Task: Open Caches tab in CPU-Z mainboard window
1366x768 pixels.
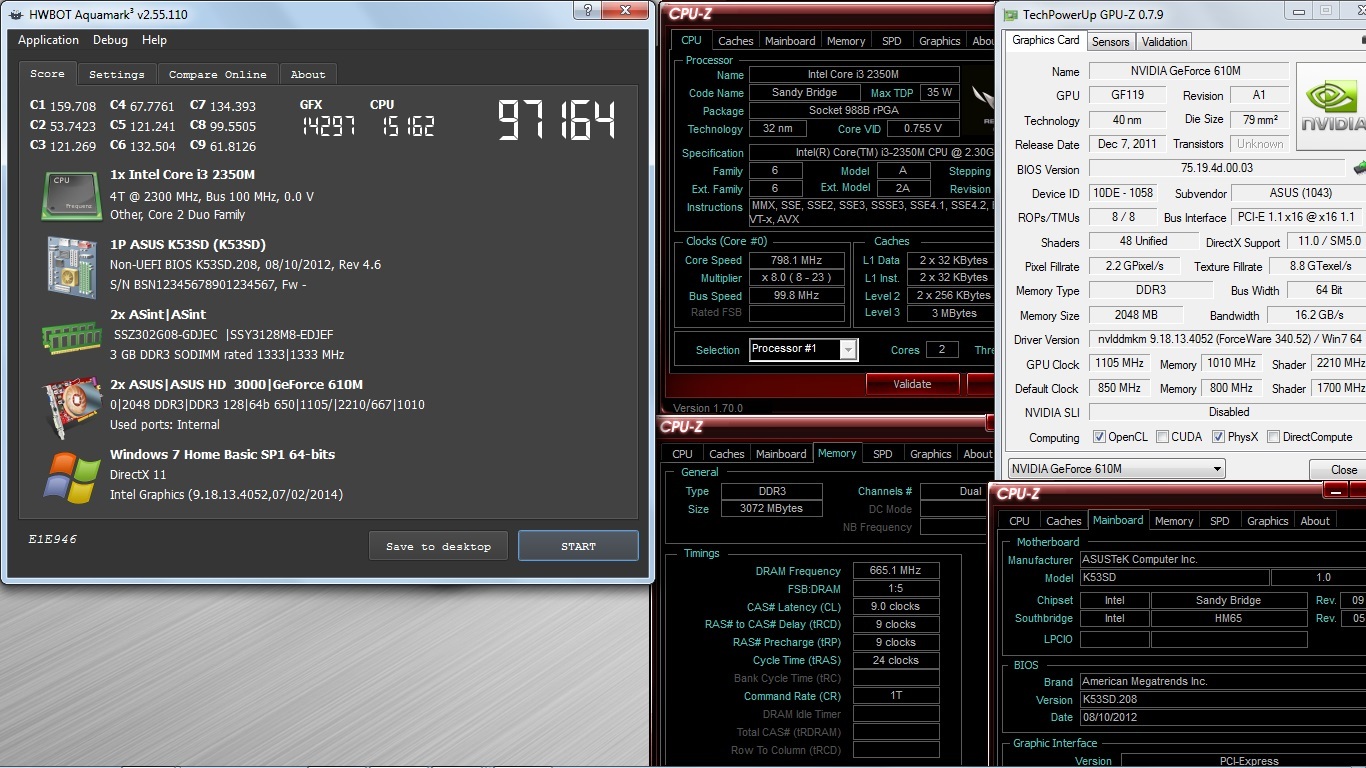Action: point(1063,521)
